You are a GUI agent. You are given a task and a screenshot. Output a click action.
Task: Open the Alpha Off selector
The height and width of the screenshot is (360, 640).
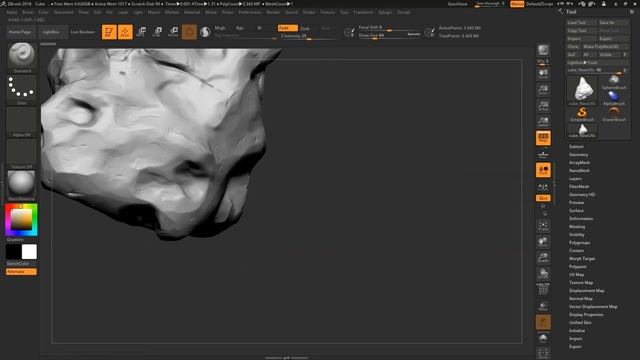coord(22,122)
